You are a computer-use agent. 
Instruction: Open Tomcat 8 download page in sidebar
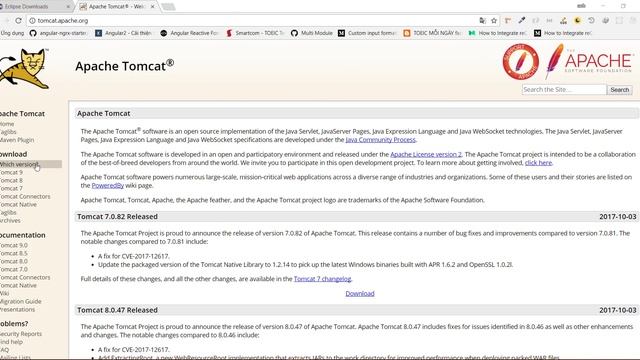tap(11, 180)
